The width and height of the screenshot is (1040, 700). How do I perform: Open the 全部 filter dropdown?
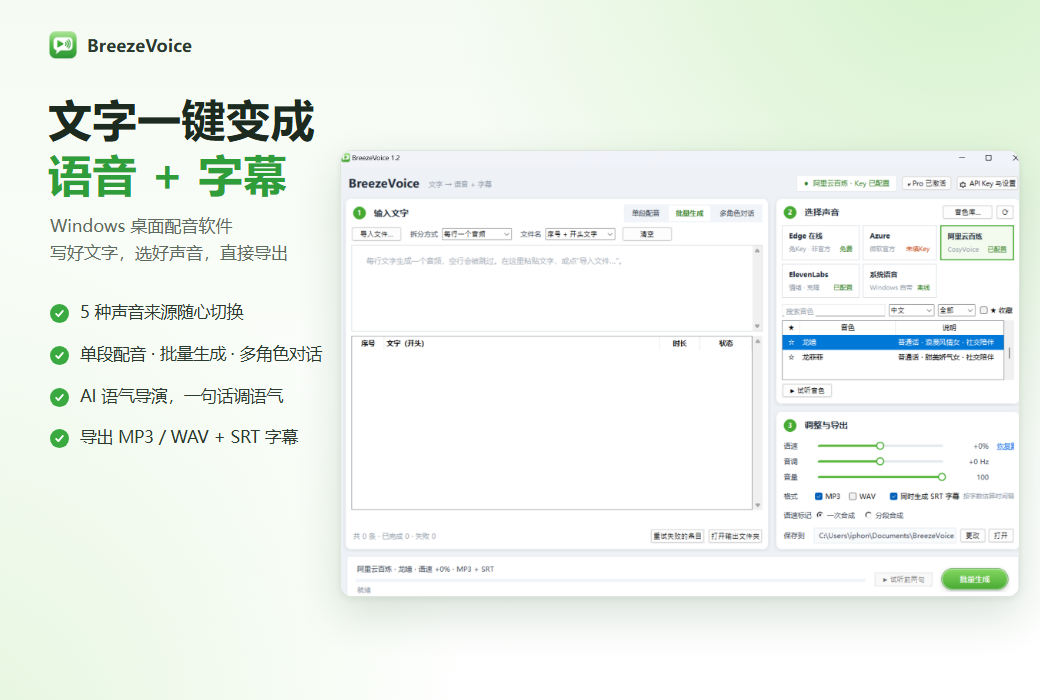(x=956, y=311)
